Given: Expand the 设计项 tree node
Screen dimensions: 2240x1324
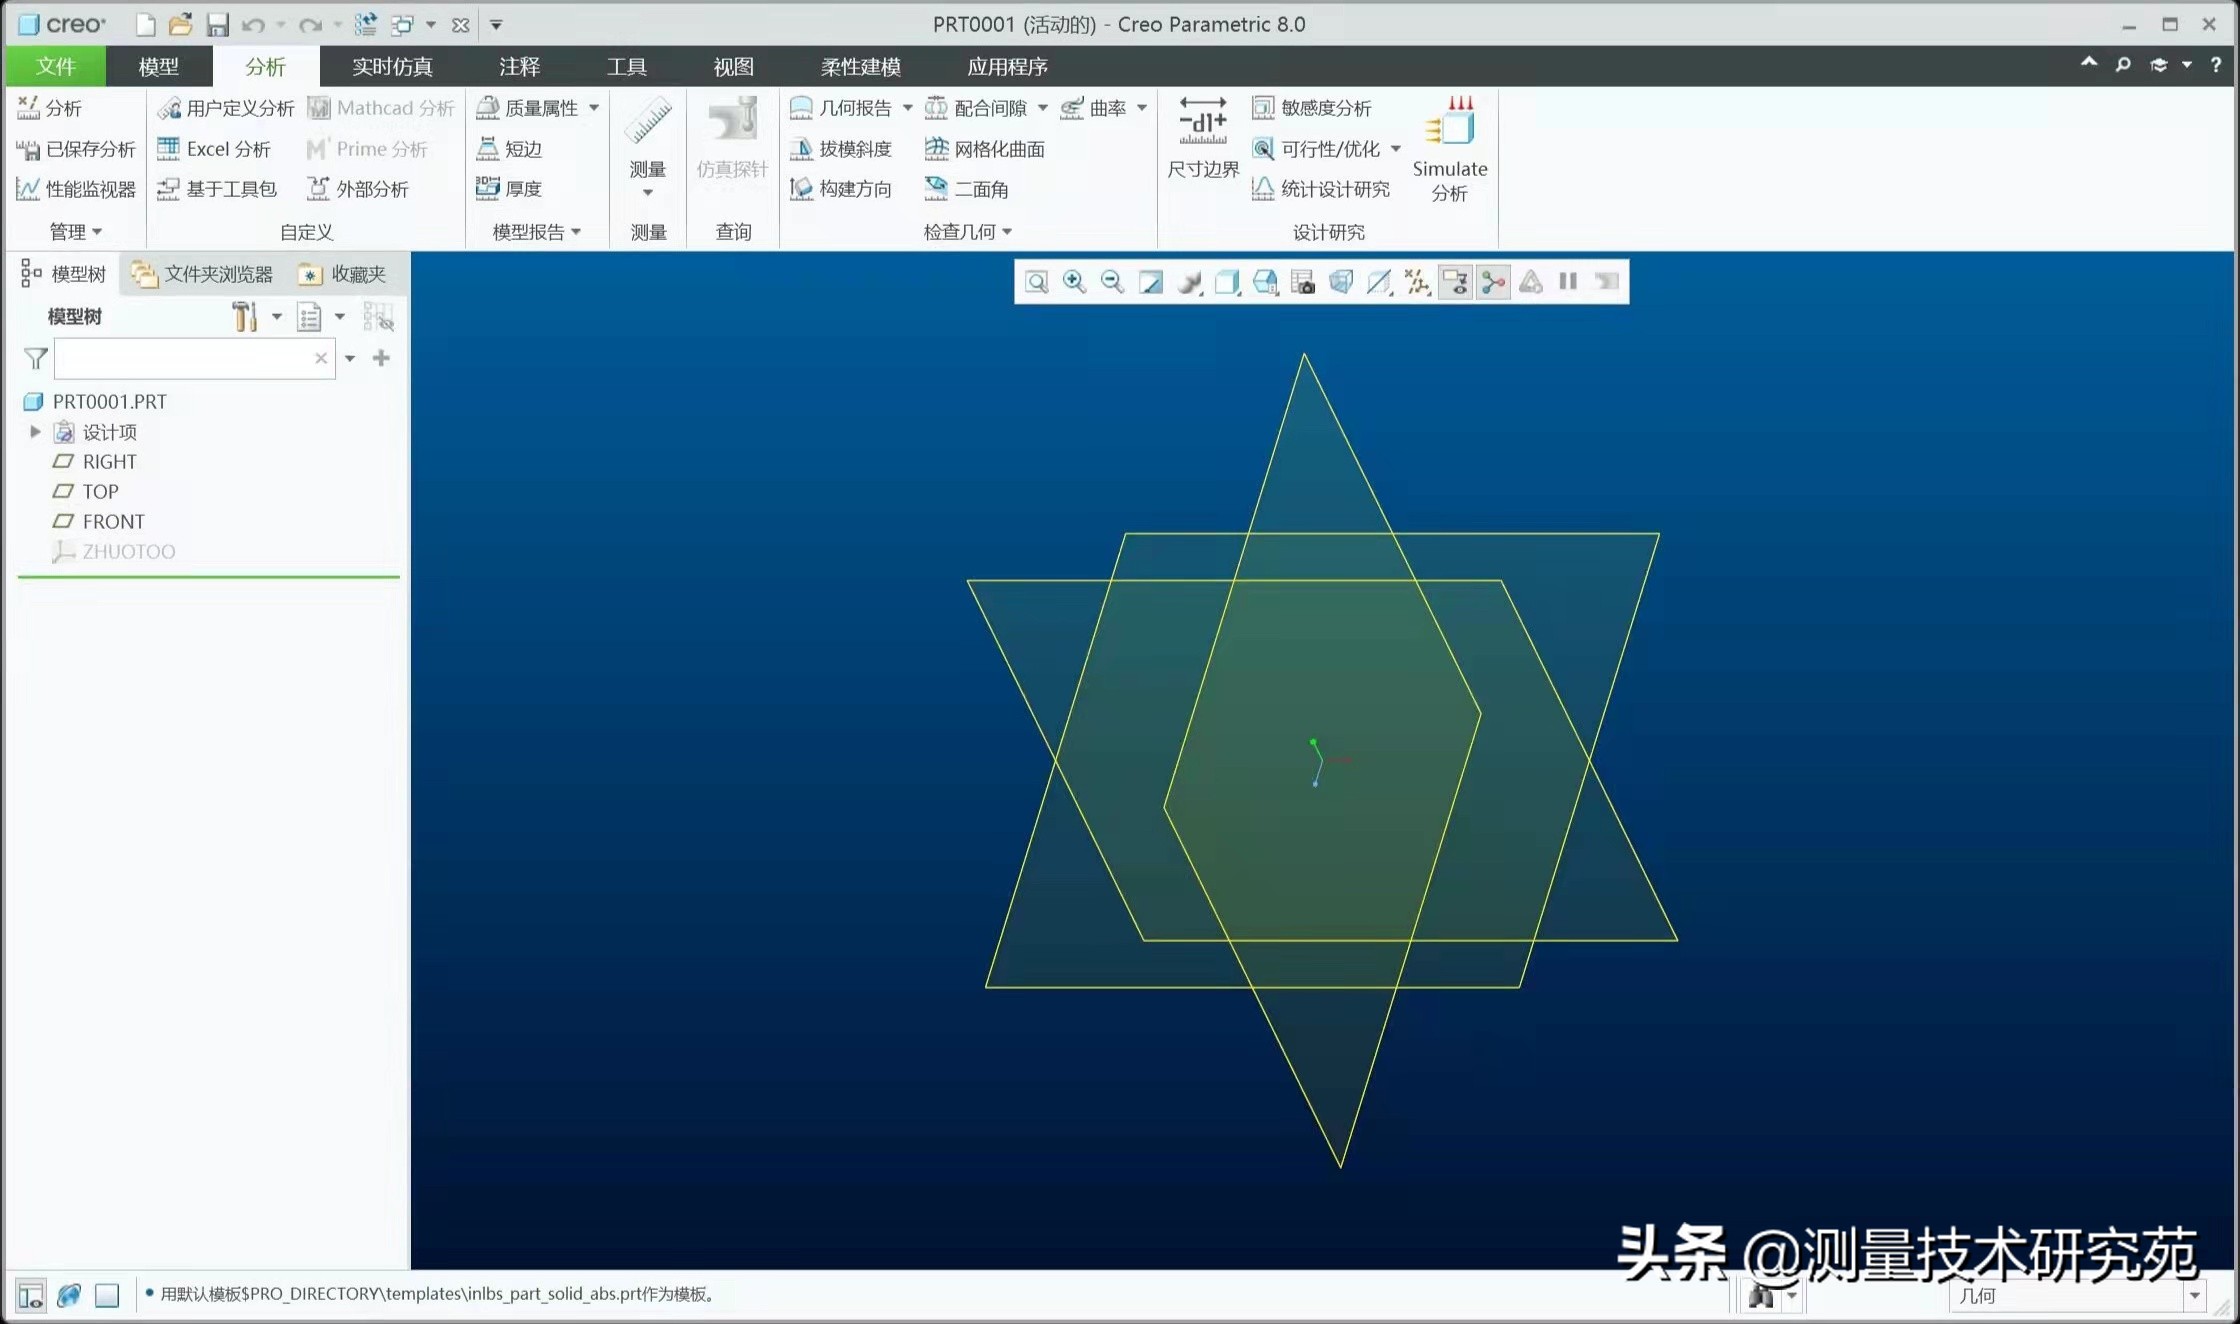Looking at the screenshot, I should click(36, 432).
